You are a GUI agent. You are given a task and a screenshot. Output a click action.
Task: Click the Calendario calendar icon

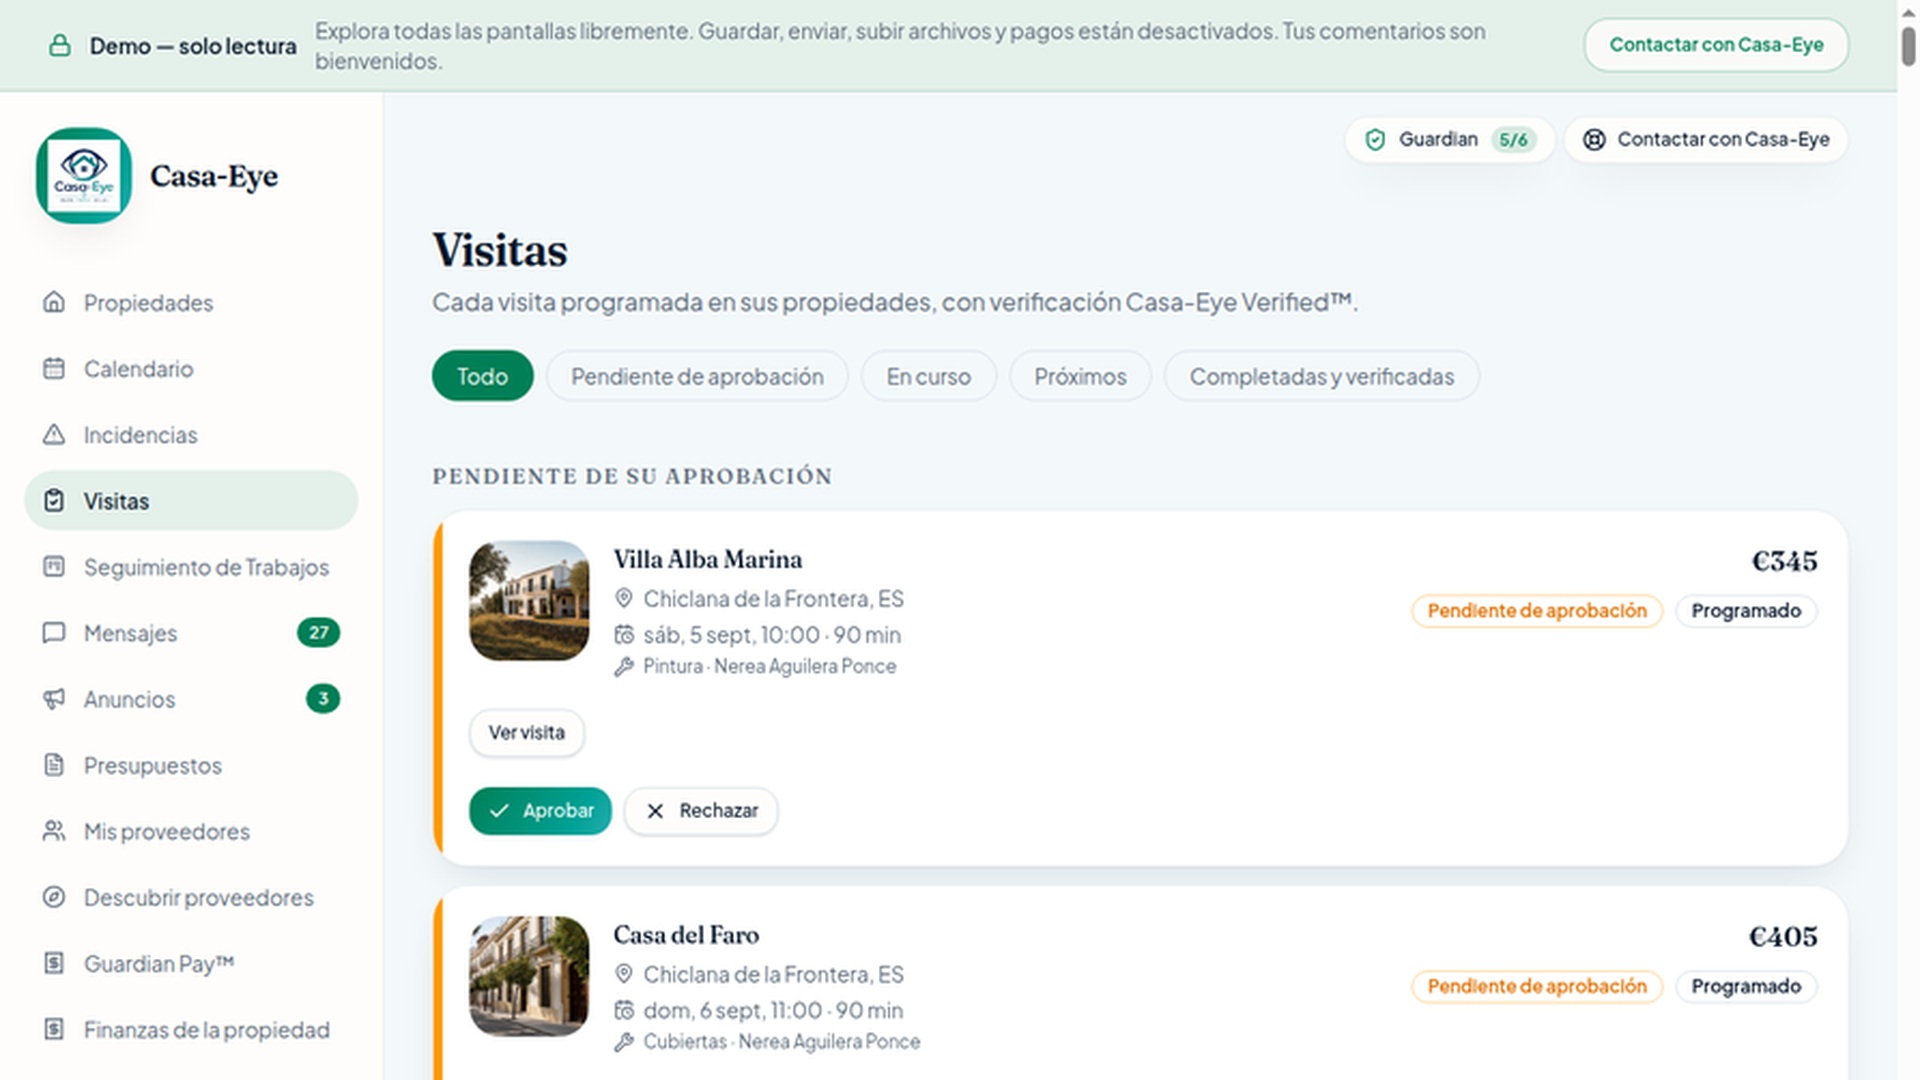54,368
